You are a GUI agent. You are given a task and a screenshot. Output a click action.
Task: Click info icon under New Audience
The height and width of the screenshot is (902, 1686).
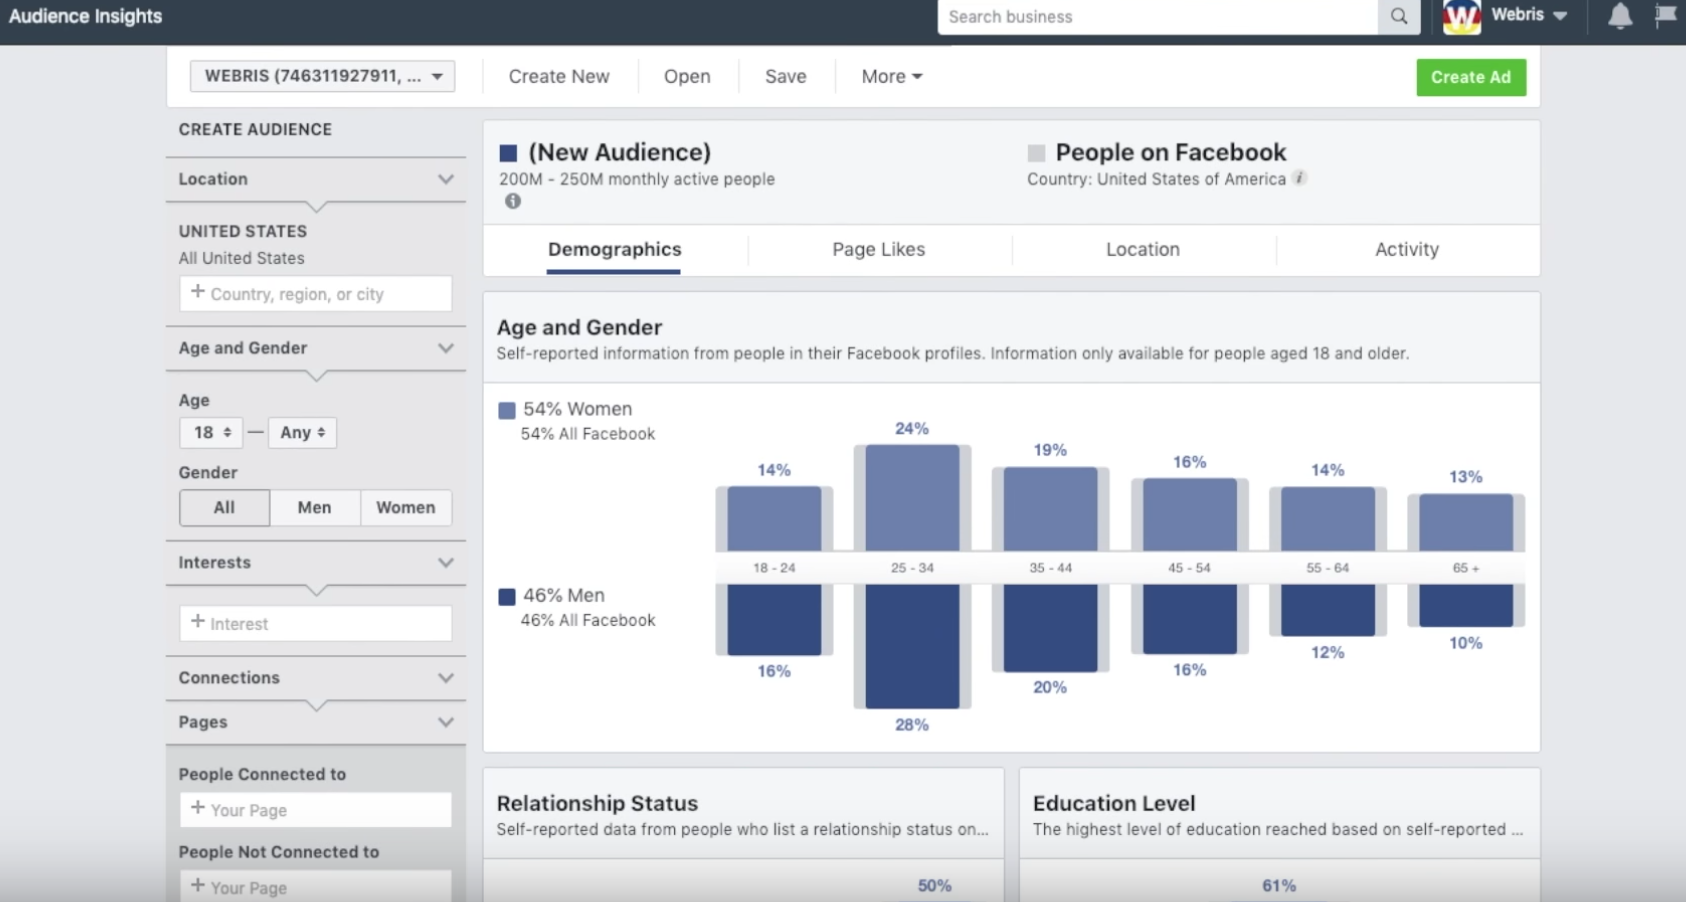click(513, 201)
